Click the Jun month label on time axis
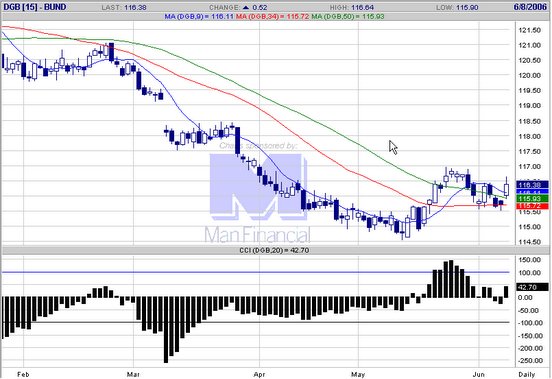552x379 pixels. point(479,374)
